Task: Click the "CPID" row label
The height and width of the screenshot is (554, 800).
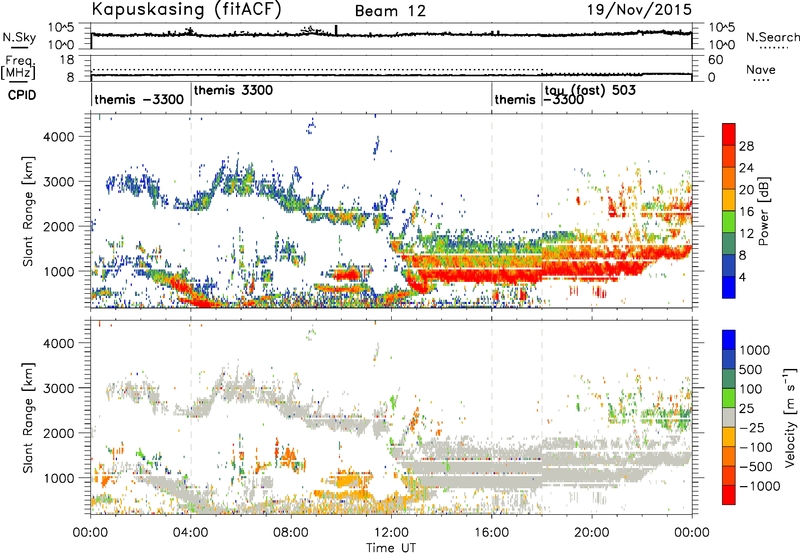Action: [x=22, y=95]
